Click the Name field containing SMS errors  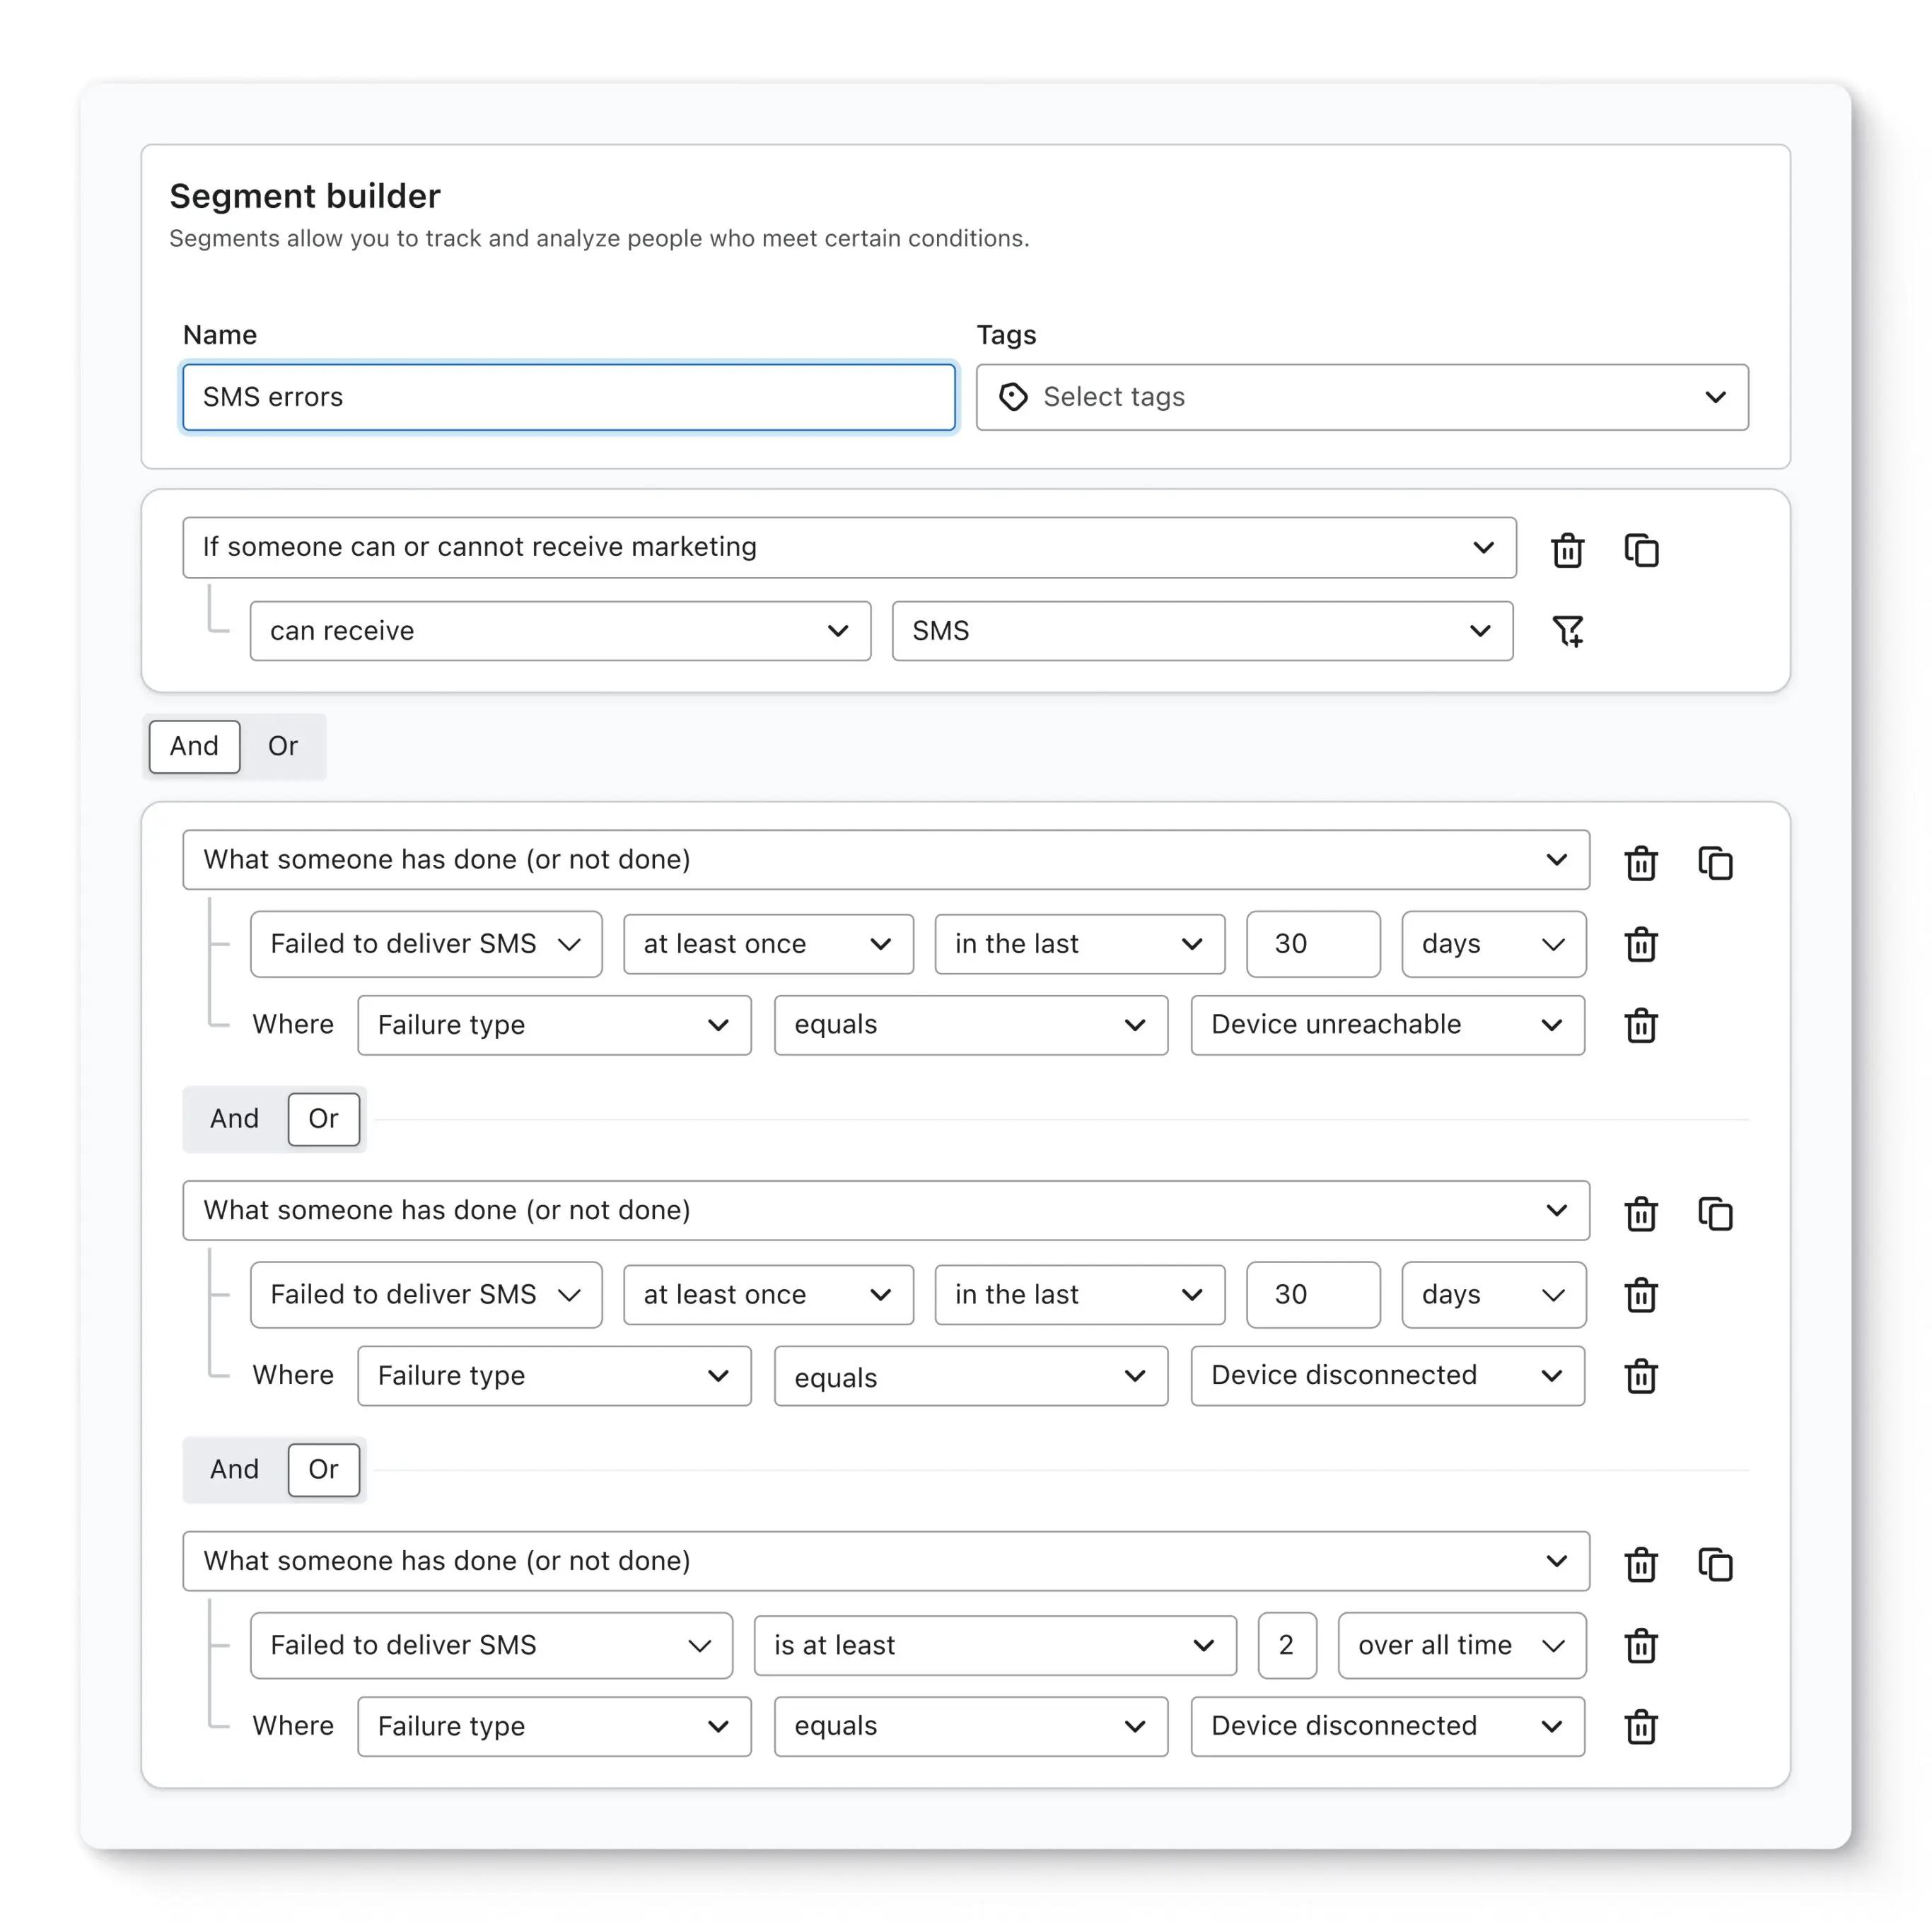click(568, 397)
